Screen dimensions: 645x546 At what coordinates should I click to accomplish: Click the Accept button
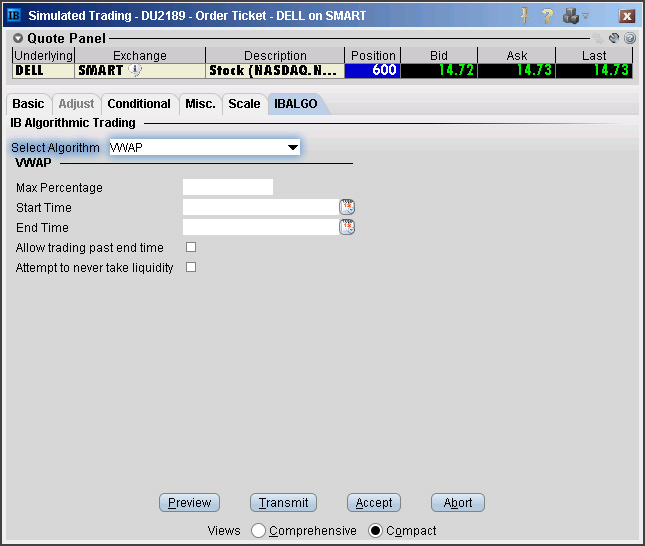click(374, 502)
